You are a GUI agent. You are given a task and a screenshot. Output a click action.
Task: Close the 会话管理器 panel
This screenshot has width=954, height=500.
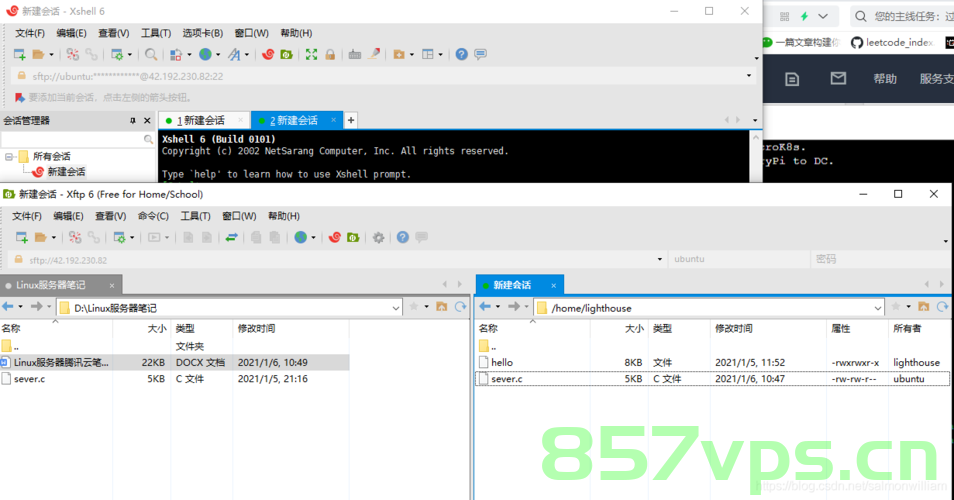point(147,121)
